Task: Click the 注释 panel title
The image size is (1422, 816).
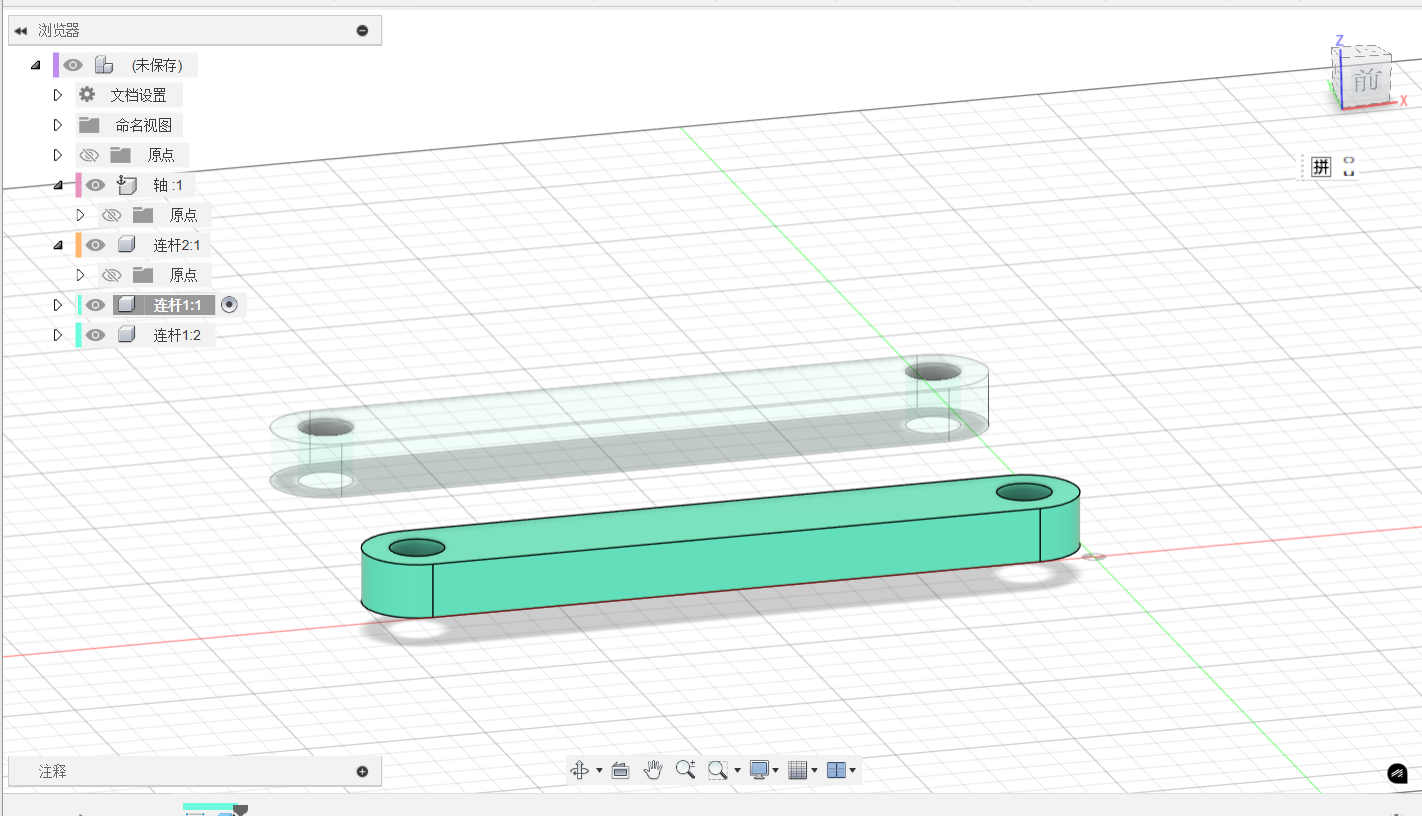Action: tap(53, 771)
